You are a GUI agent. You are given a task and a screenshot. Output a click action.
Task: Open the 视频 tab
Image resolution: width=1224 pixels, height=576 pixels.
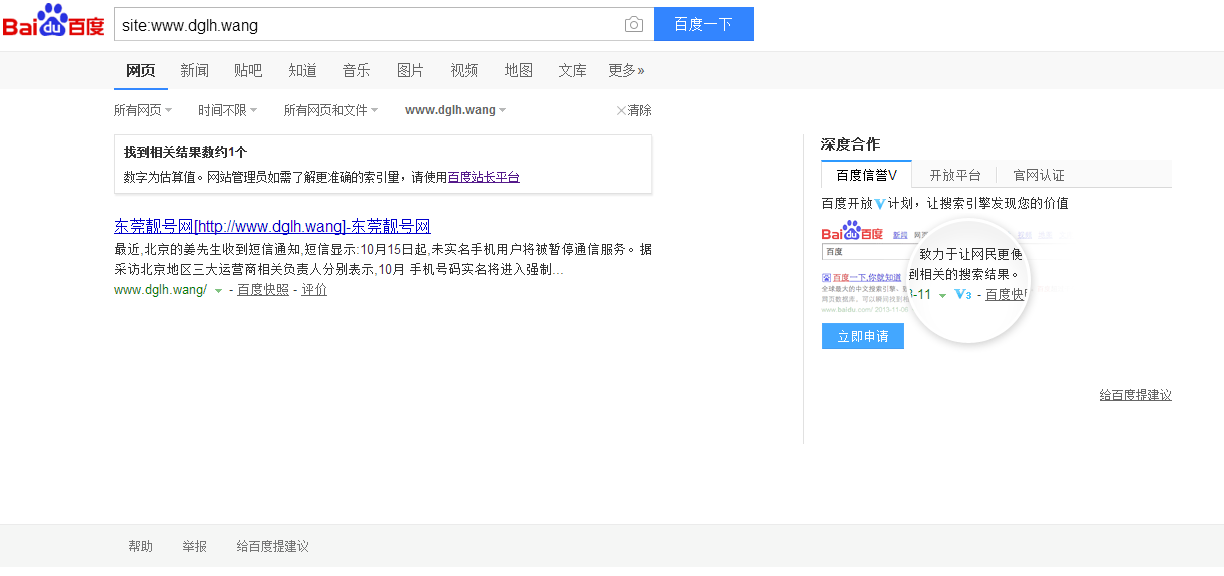[464, 70]
